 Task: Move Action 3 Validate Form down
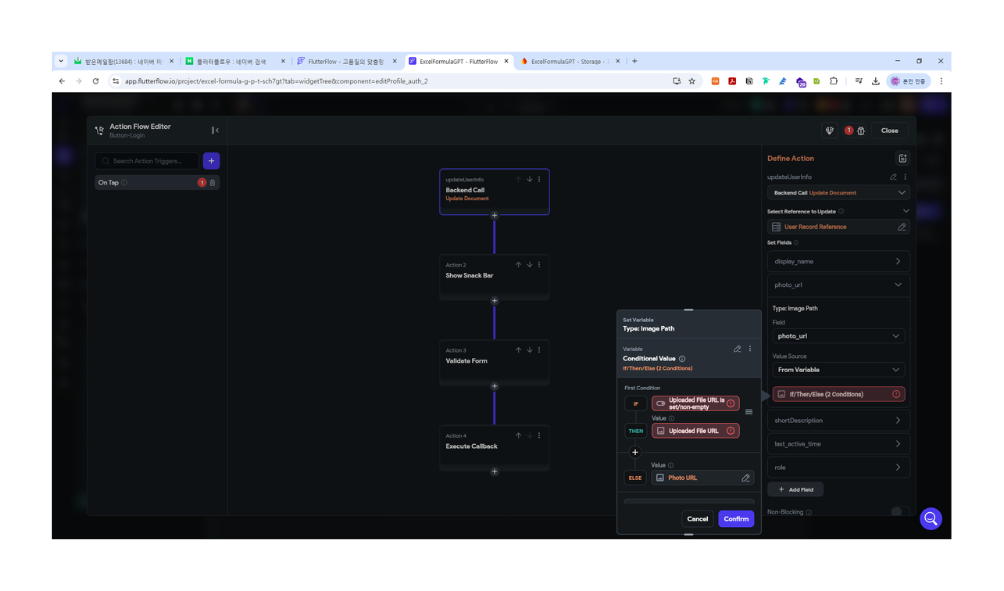(530, 350)
